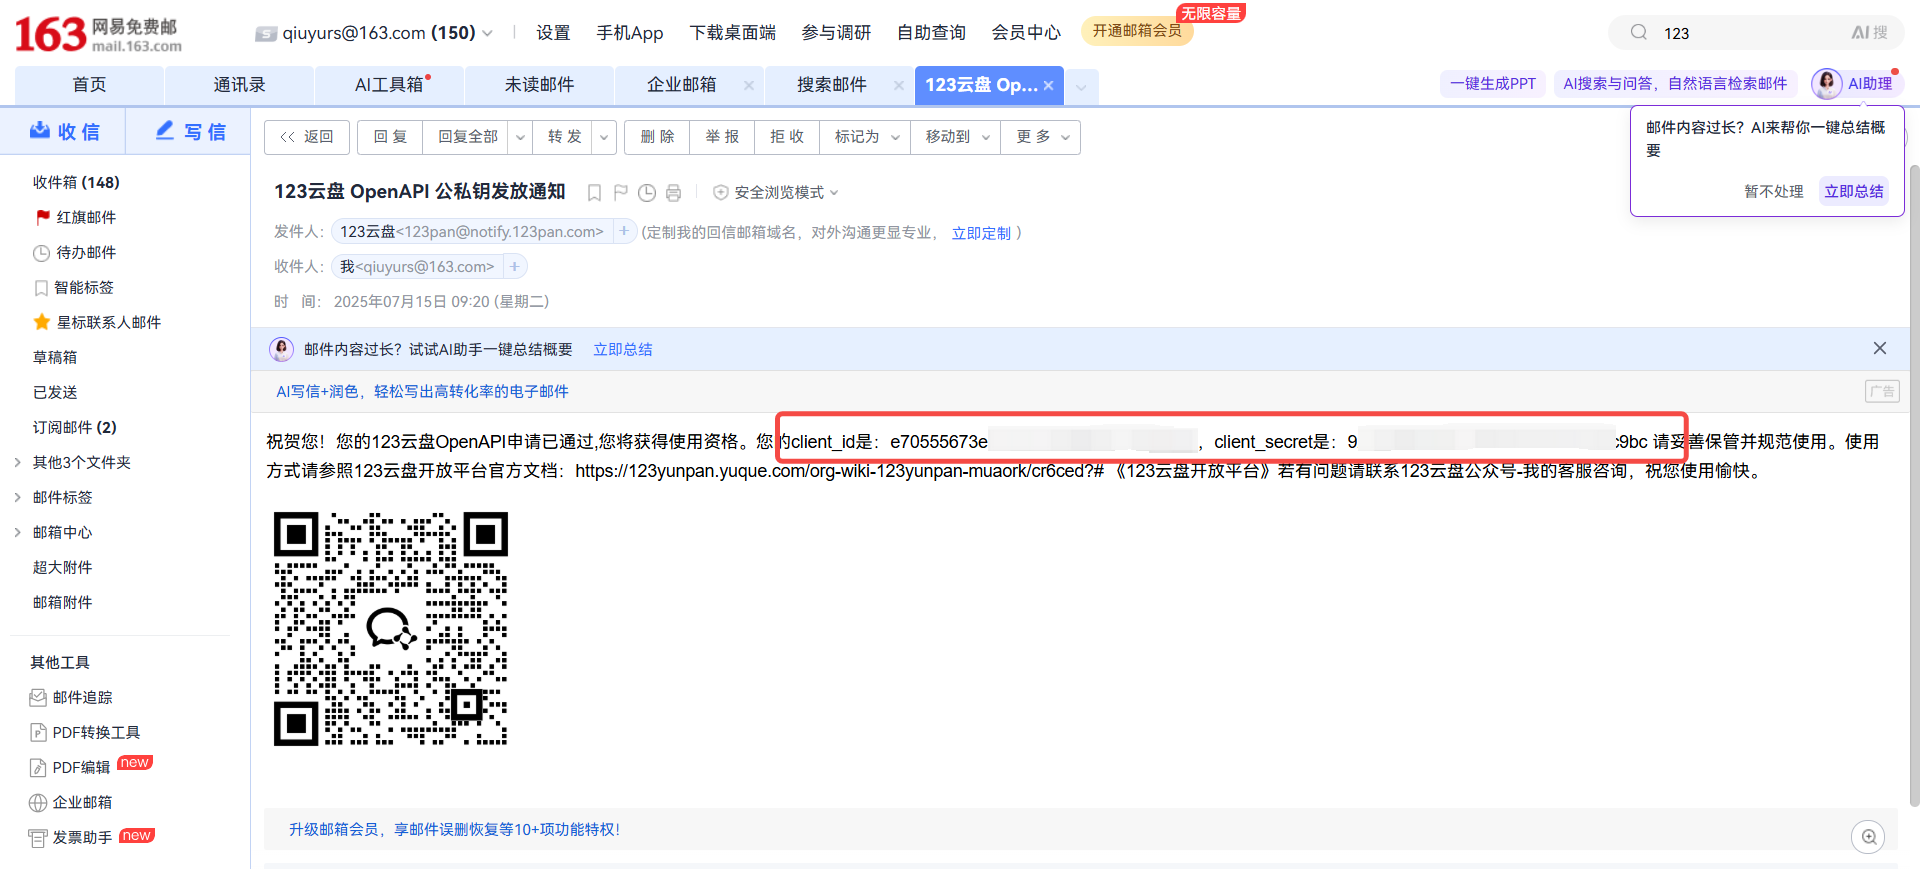Image resolution: width=1920 pixels, height=869 pixels.
Task: Click the search magnifier icon in the search box
Action: point(1639,32)
